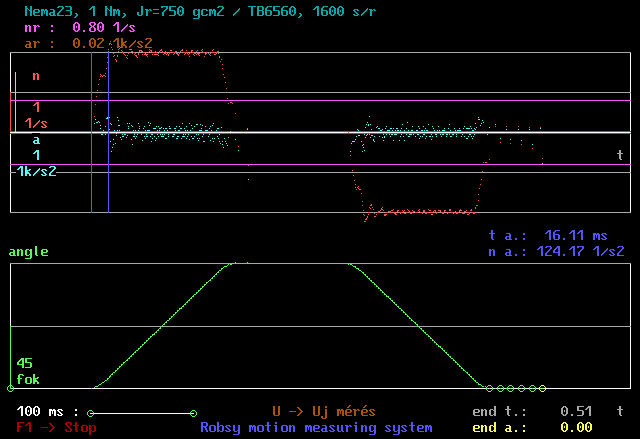Click last circle marker on angle baseline

544,388
